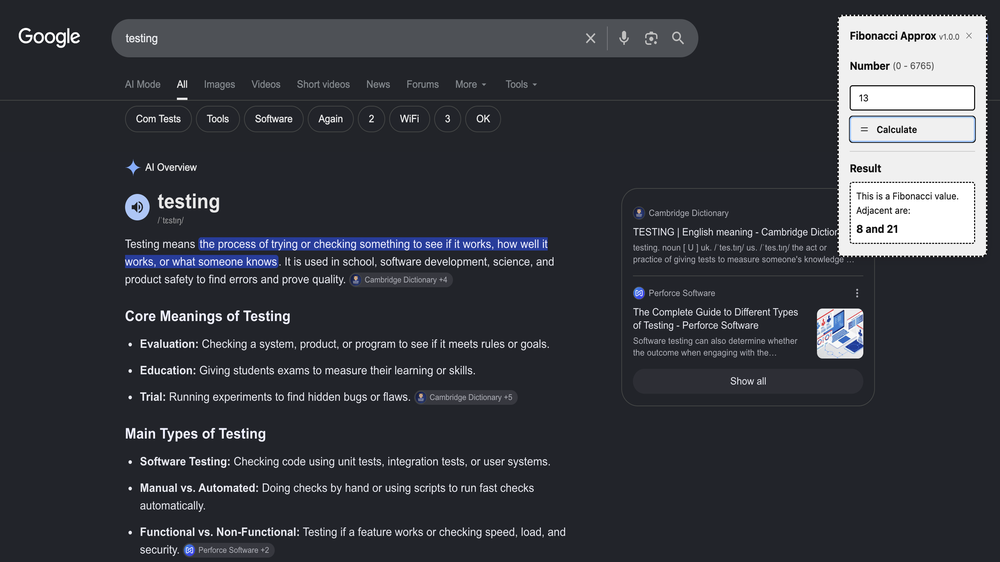The height and width of the screenshot is (562, 1000).
Task: Open the Forums tab
Action: click(422, 84)
